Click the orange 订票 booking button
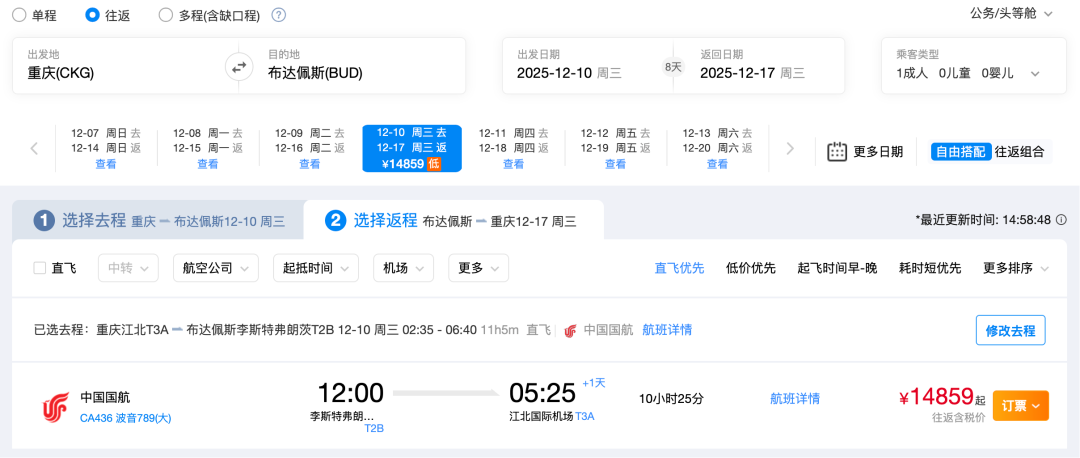 tap(1020, 405)
